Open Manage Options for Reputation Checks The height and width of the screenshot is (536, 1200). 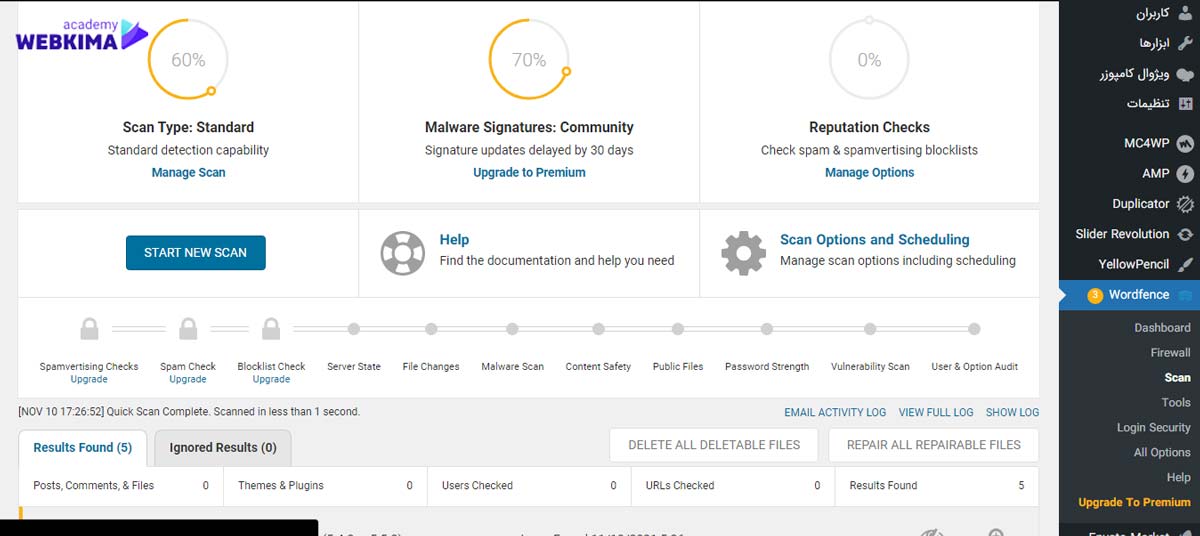pos(869,172)
